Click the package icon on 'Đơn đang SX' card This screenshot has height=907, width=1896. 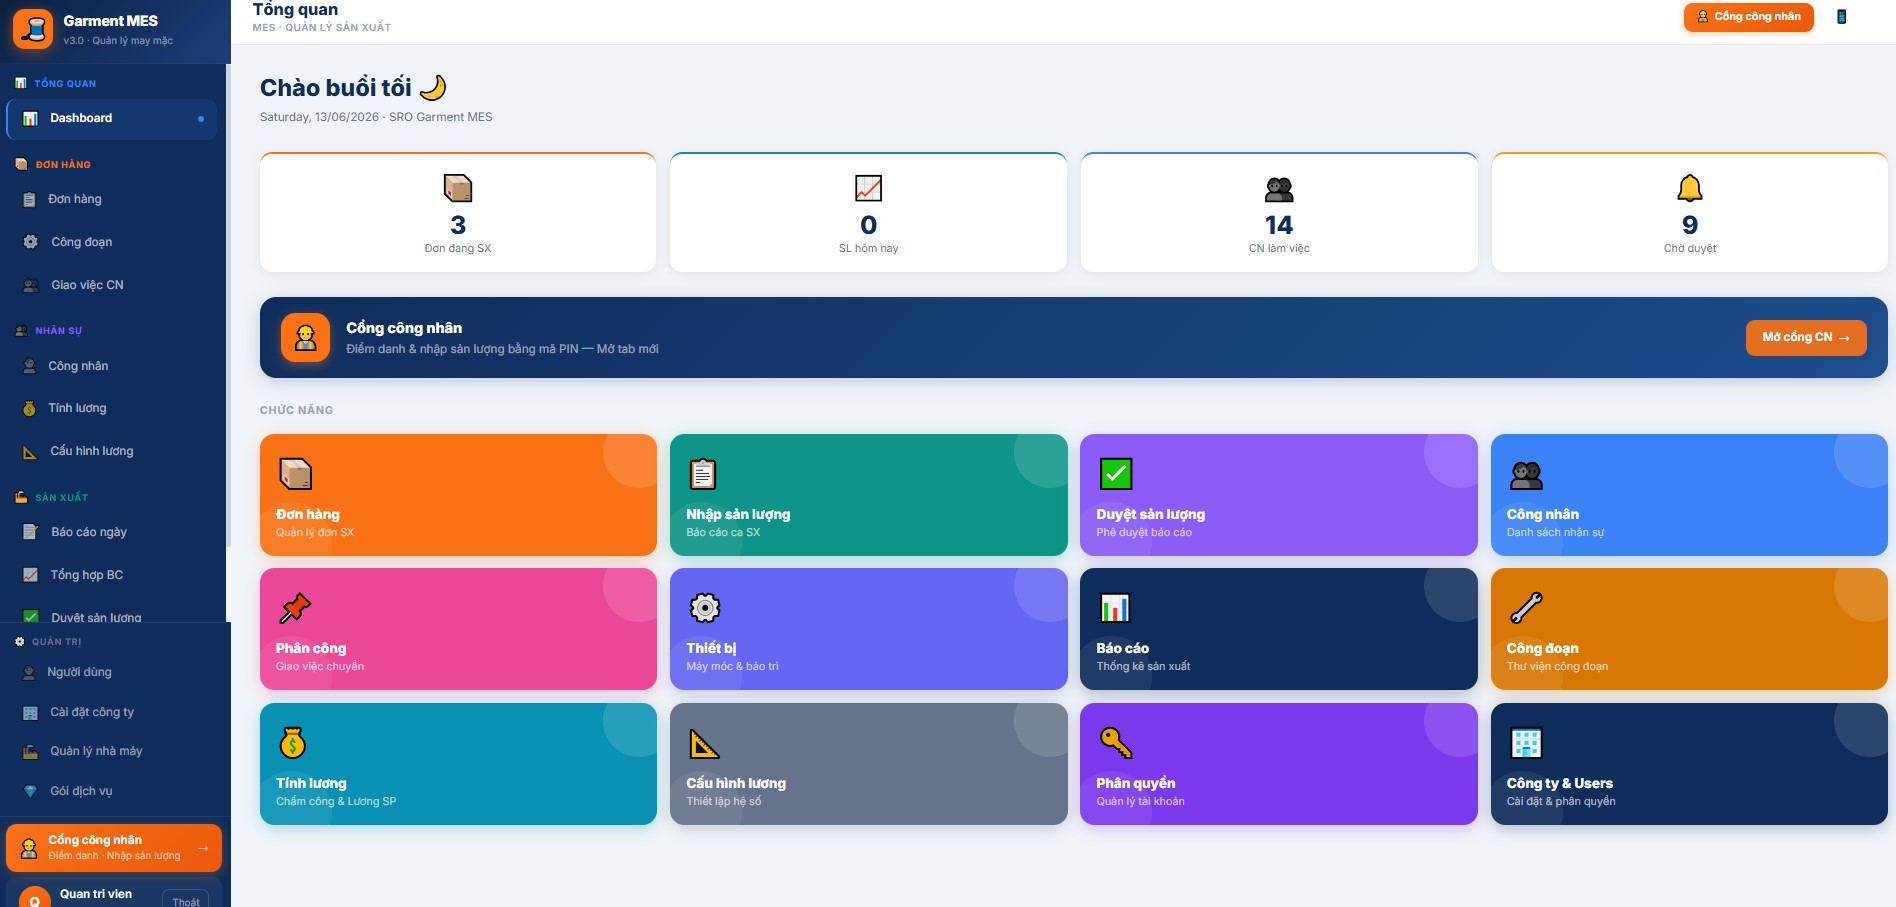(x=458, y=188)
